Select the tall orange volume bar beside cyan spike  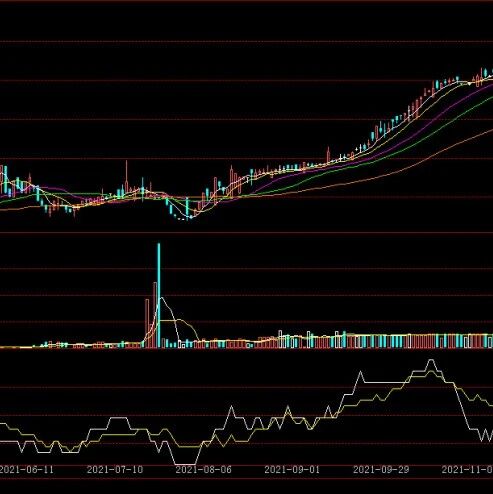point(155,315)
